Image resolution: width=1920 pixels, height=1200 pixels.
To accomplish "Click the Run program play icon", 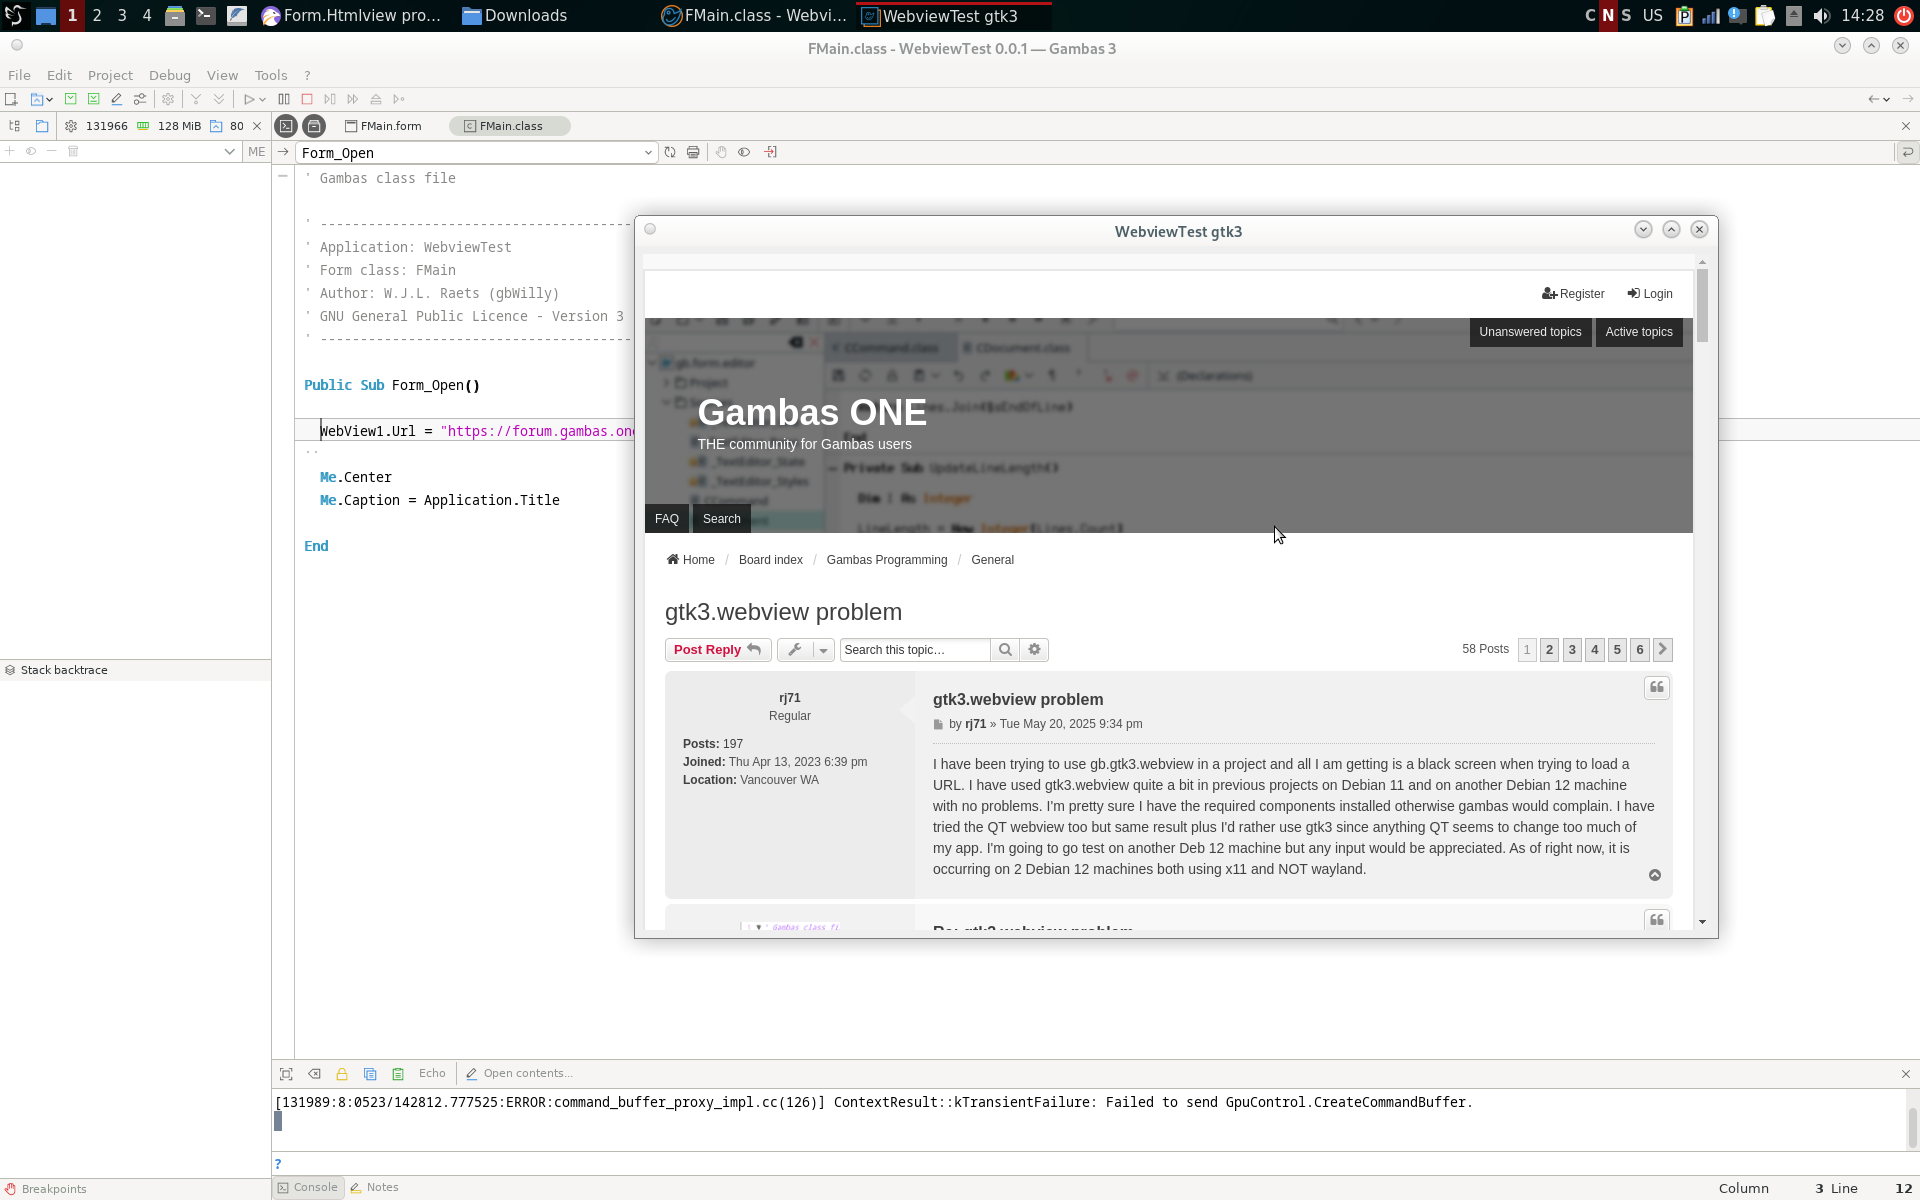I will click(x=249, y=99).
